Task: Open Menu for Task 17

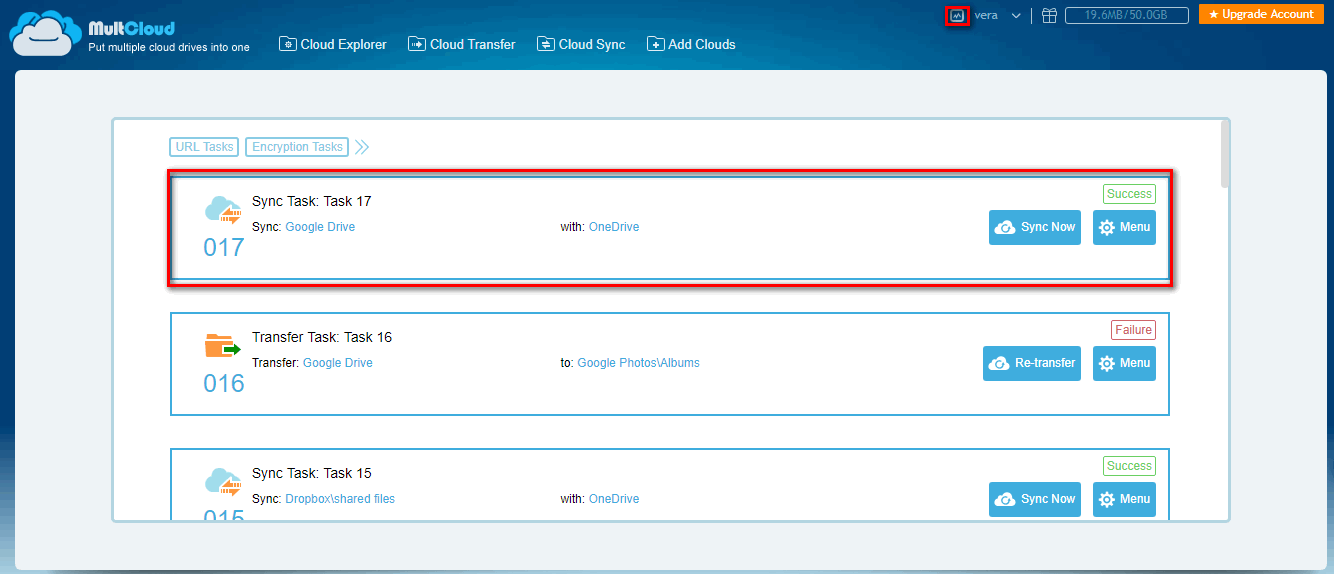Action: pyautogui.click(x=1124, y=227)
